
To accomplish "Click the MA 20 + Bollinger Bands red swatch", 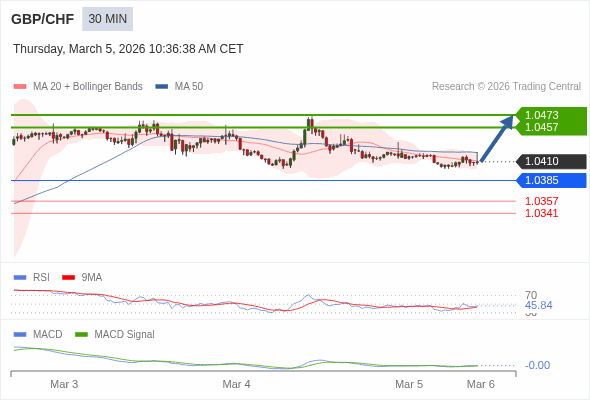I will pyautogui.click(x=20, y=87).
